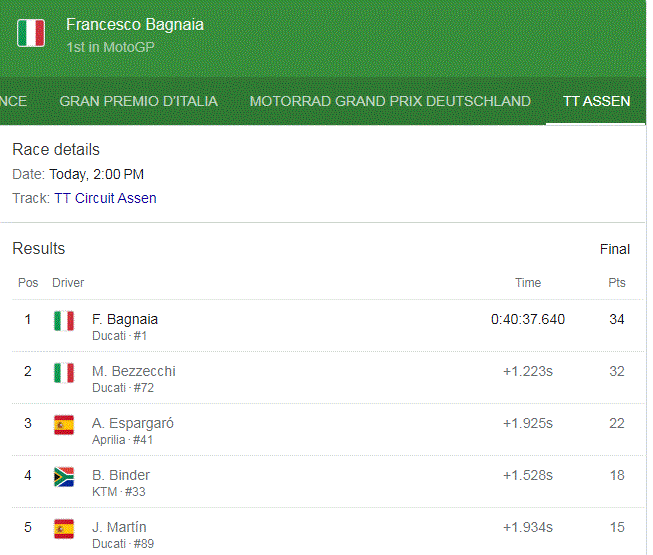Click the Italian flag beside Francesco Bagnaia header
Screen dimensions: 653x555
[31, 33]
